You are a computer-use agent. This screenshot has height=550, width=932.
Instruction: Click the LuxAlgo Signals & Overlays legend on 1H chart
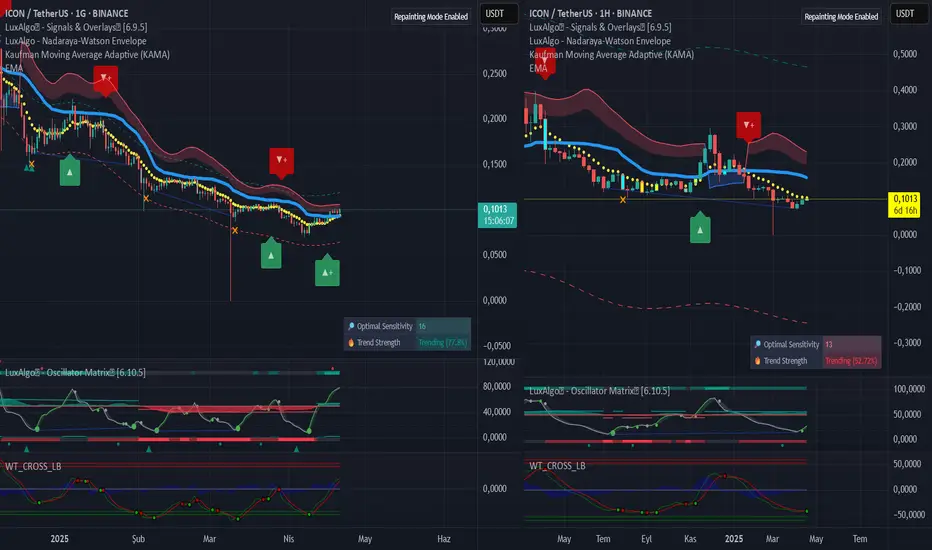(600, 27)
